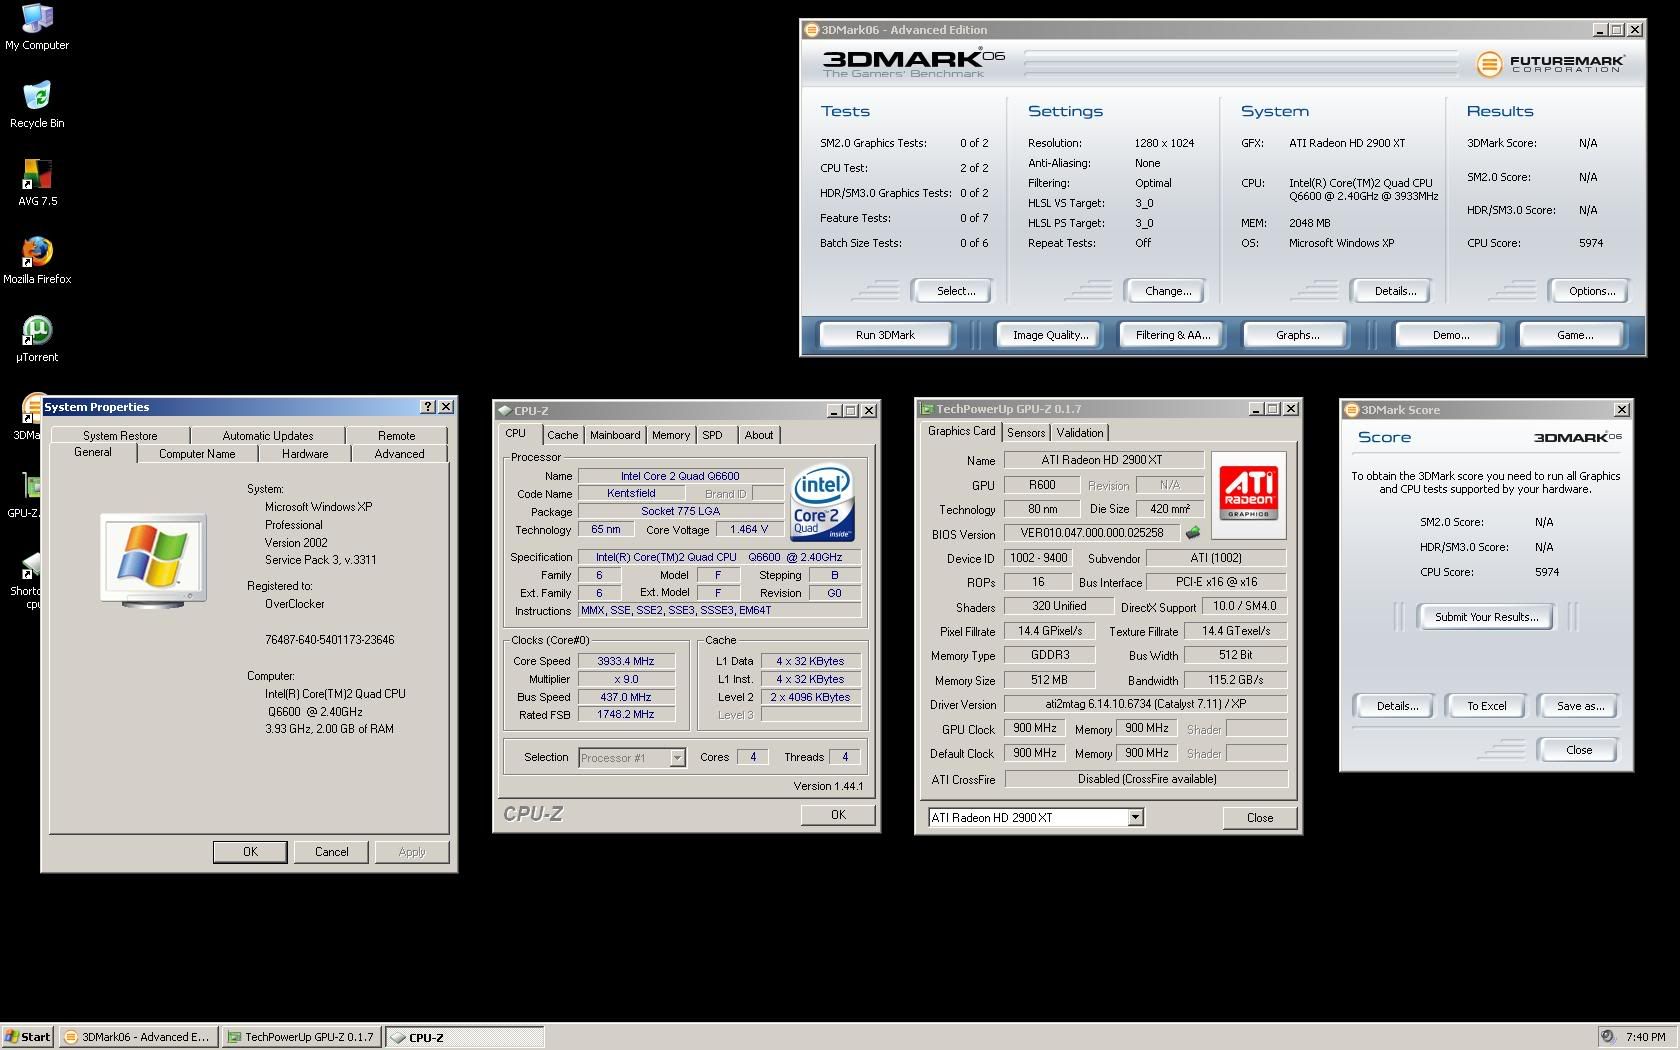Switch to 3DMark06 taskbar item
This screenshot has width=1680, height=1050.
pos(137,1037)
